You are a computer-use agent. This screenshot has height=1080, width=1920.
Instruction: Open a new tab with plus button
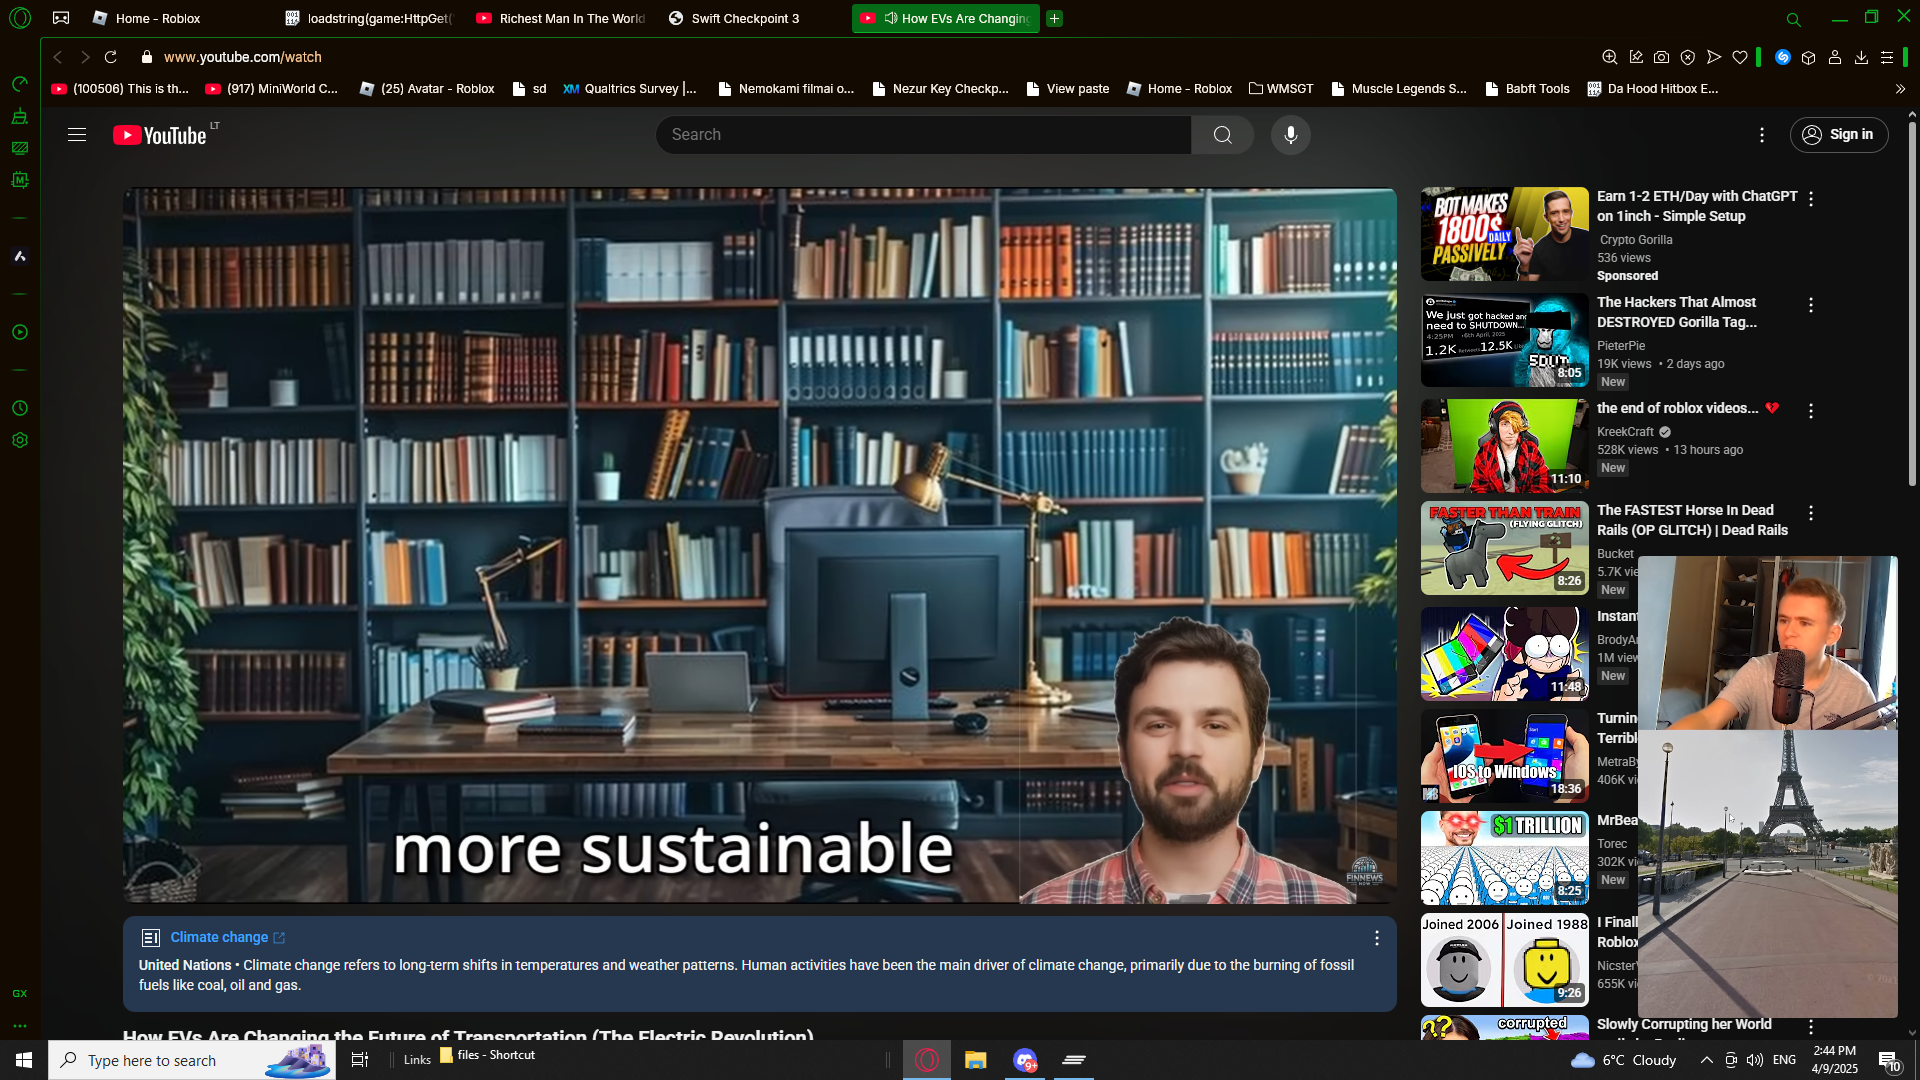pyautogui.click(x=1054, y=18)
